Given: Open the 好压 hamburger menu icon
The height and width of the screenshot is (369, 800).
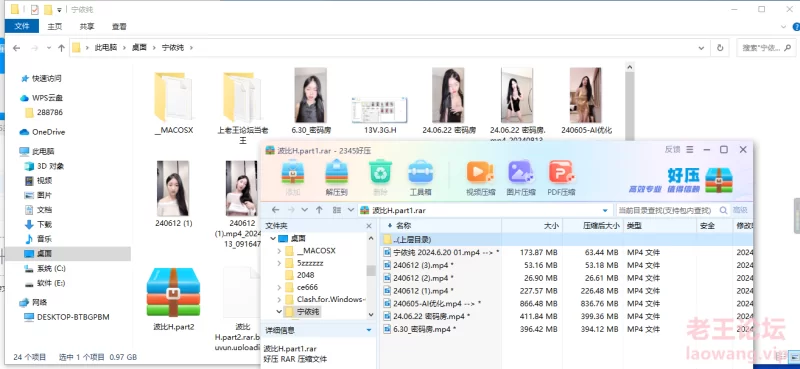Looking at the screenshot, I should coord(689,150).
